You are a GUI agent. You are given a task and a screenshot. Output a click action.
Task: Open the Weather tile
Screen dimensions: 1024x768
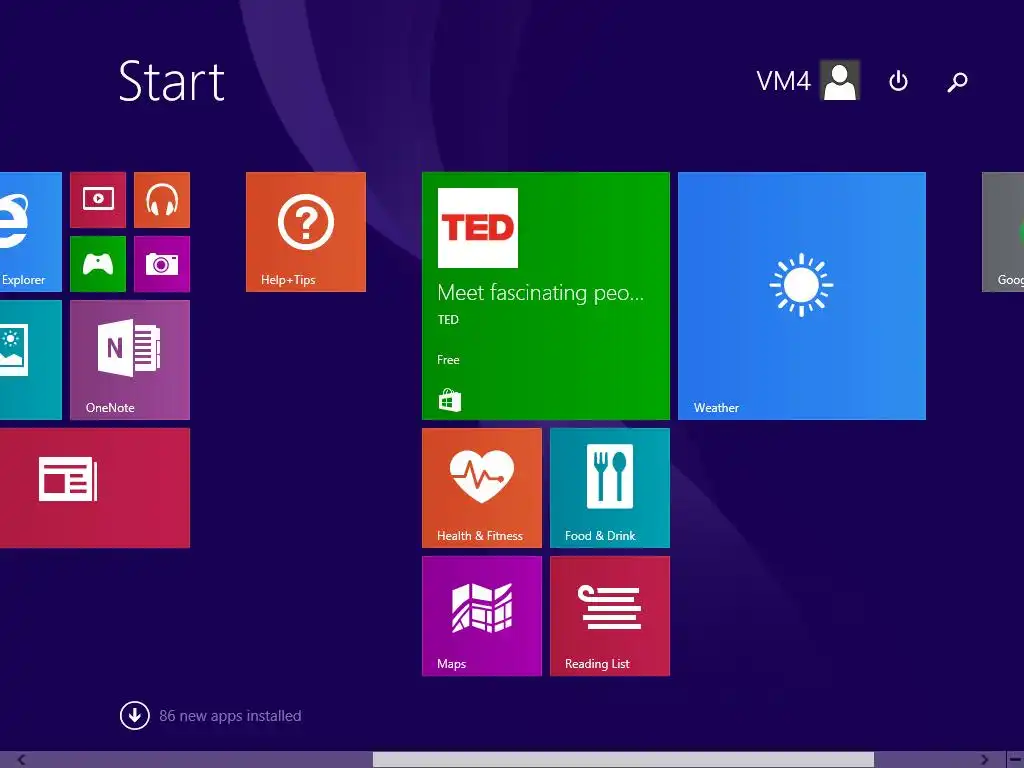tap(802, 296)
